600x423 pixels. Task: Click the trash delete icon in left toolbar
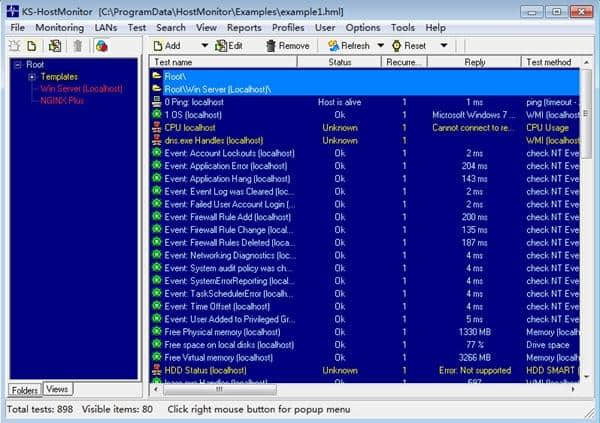(78, 46)
